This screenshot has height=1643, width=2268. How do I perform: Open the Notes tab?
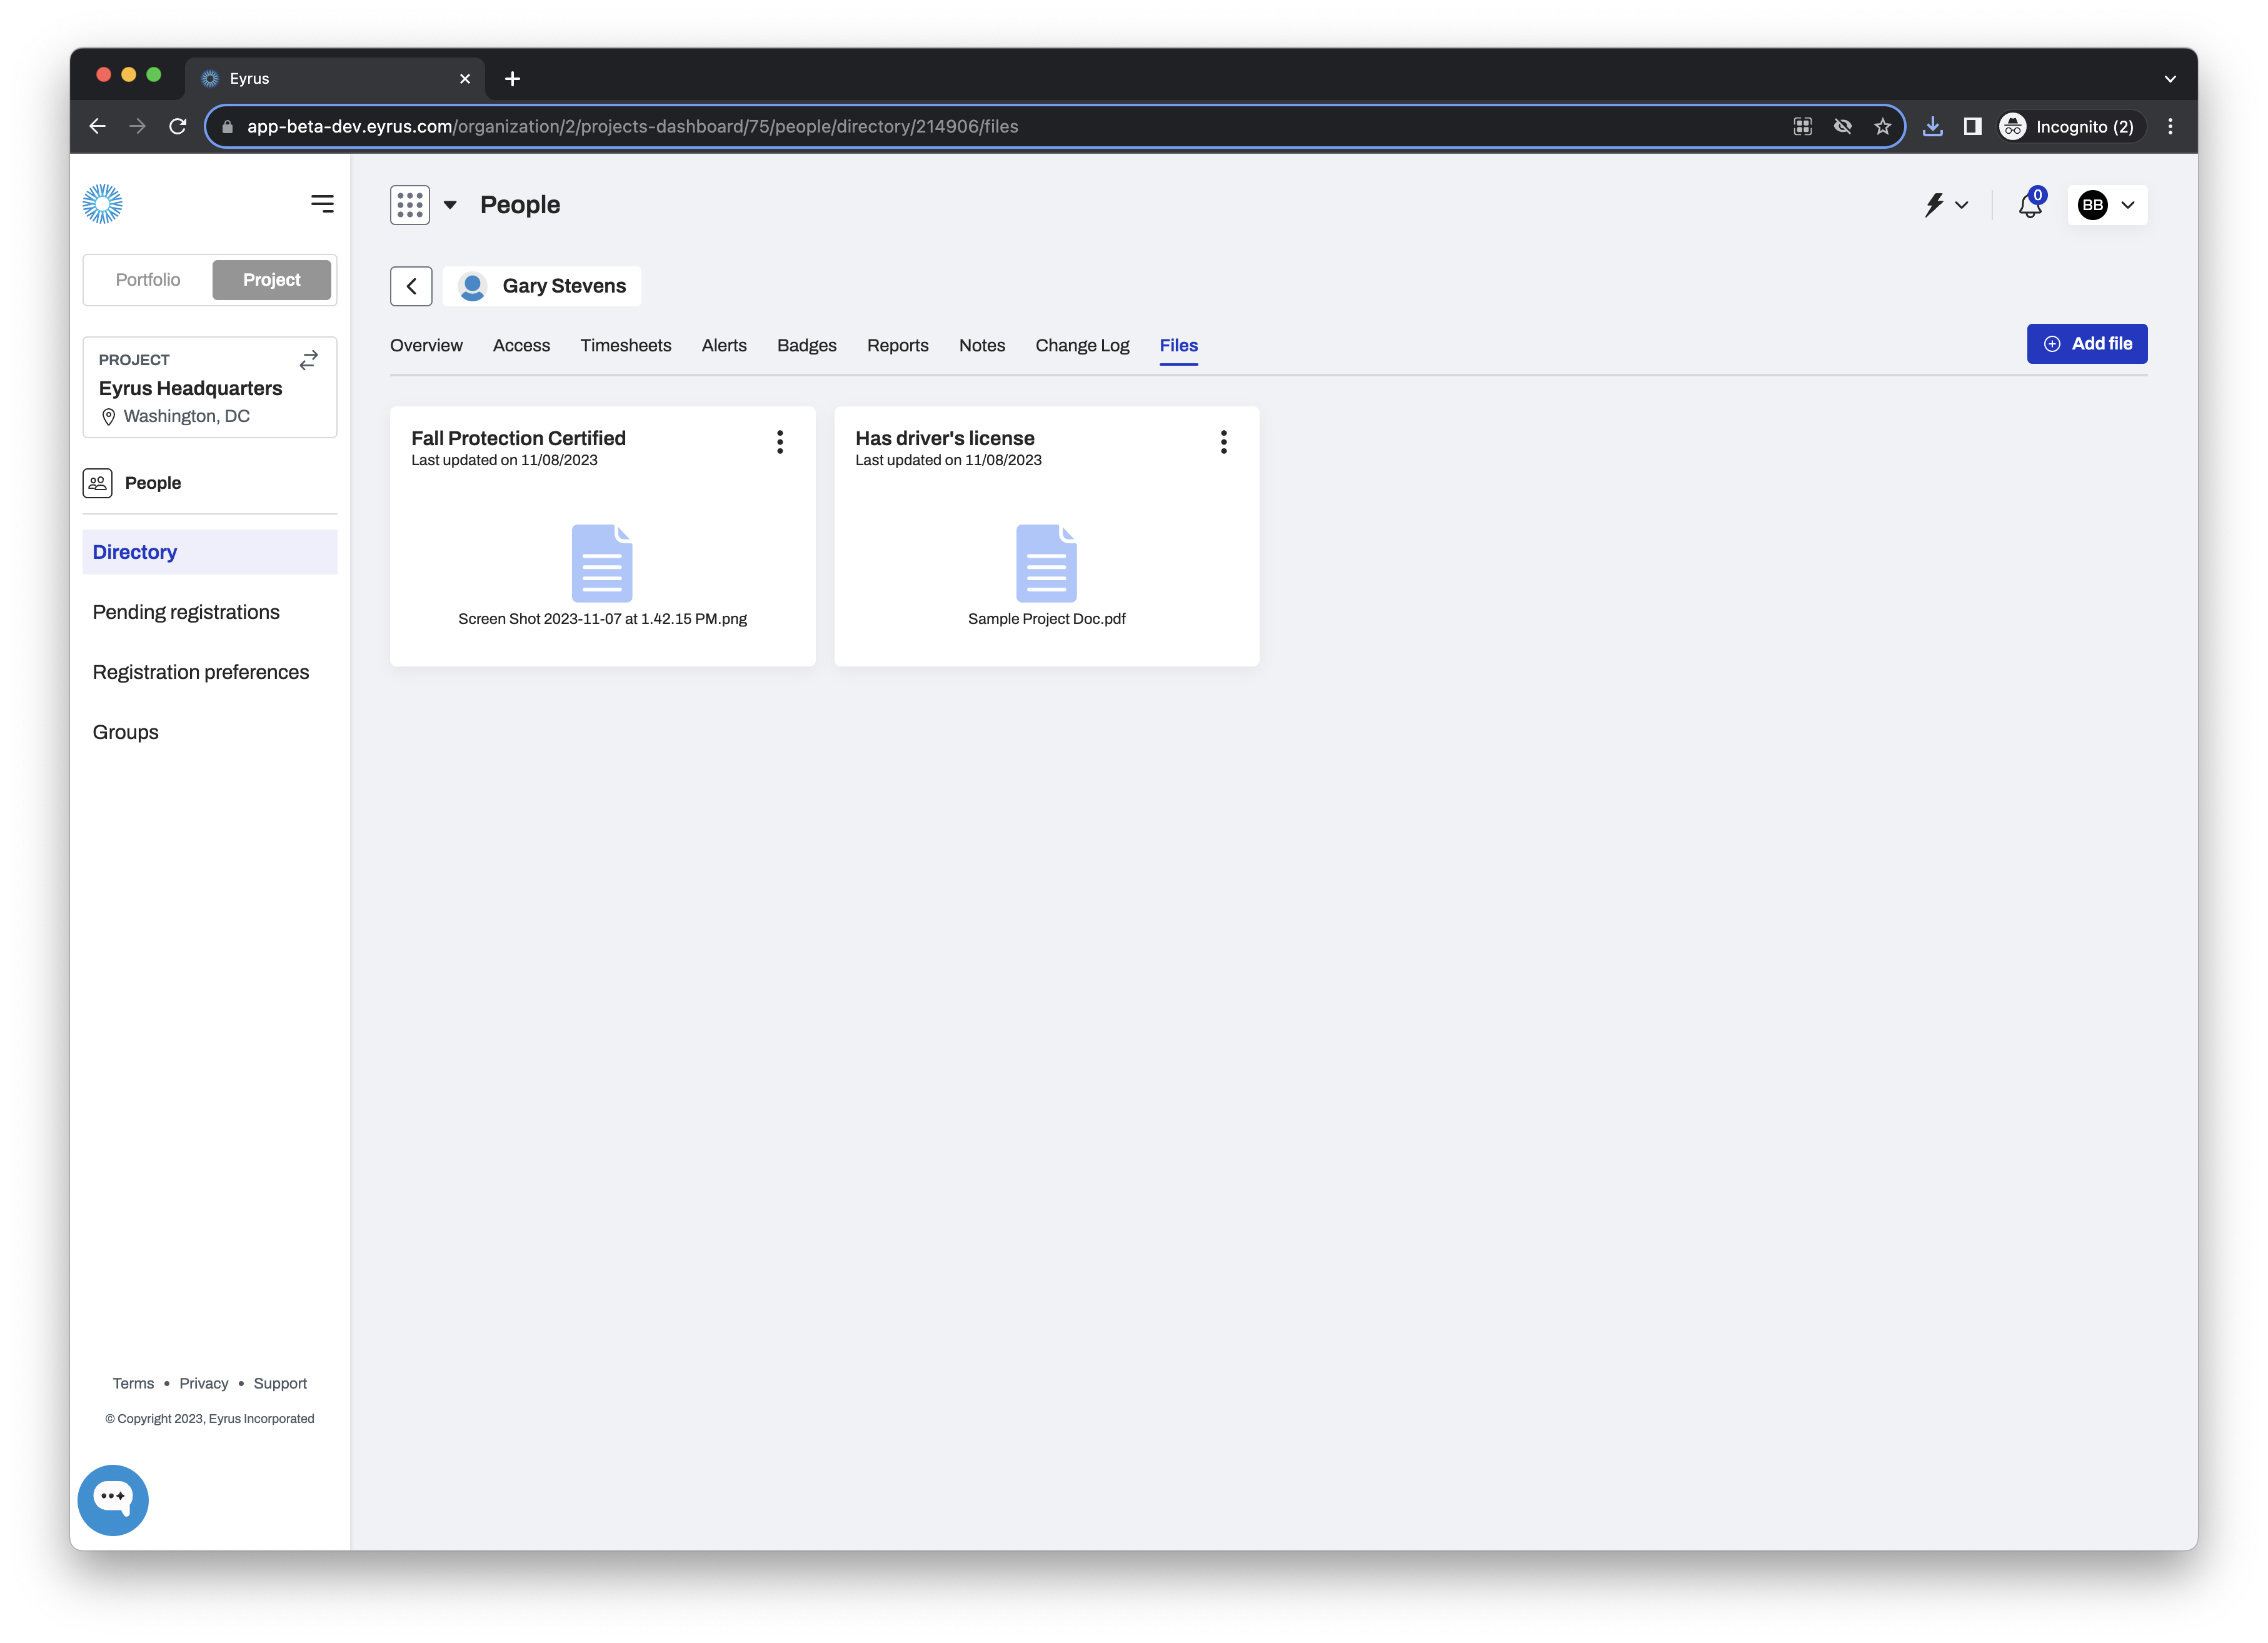coord(981,345)
